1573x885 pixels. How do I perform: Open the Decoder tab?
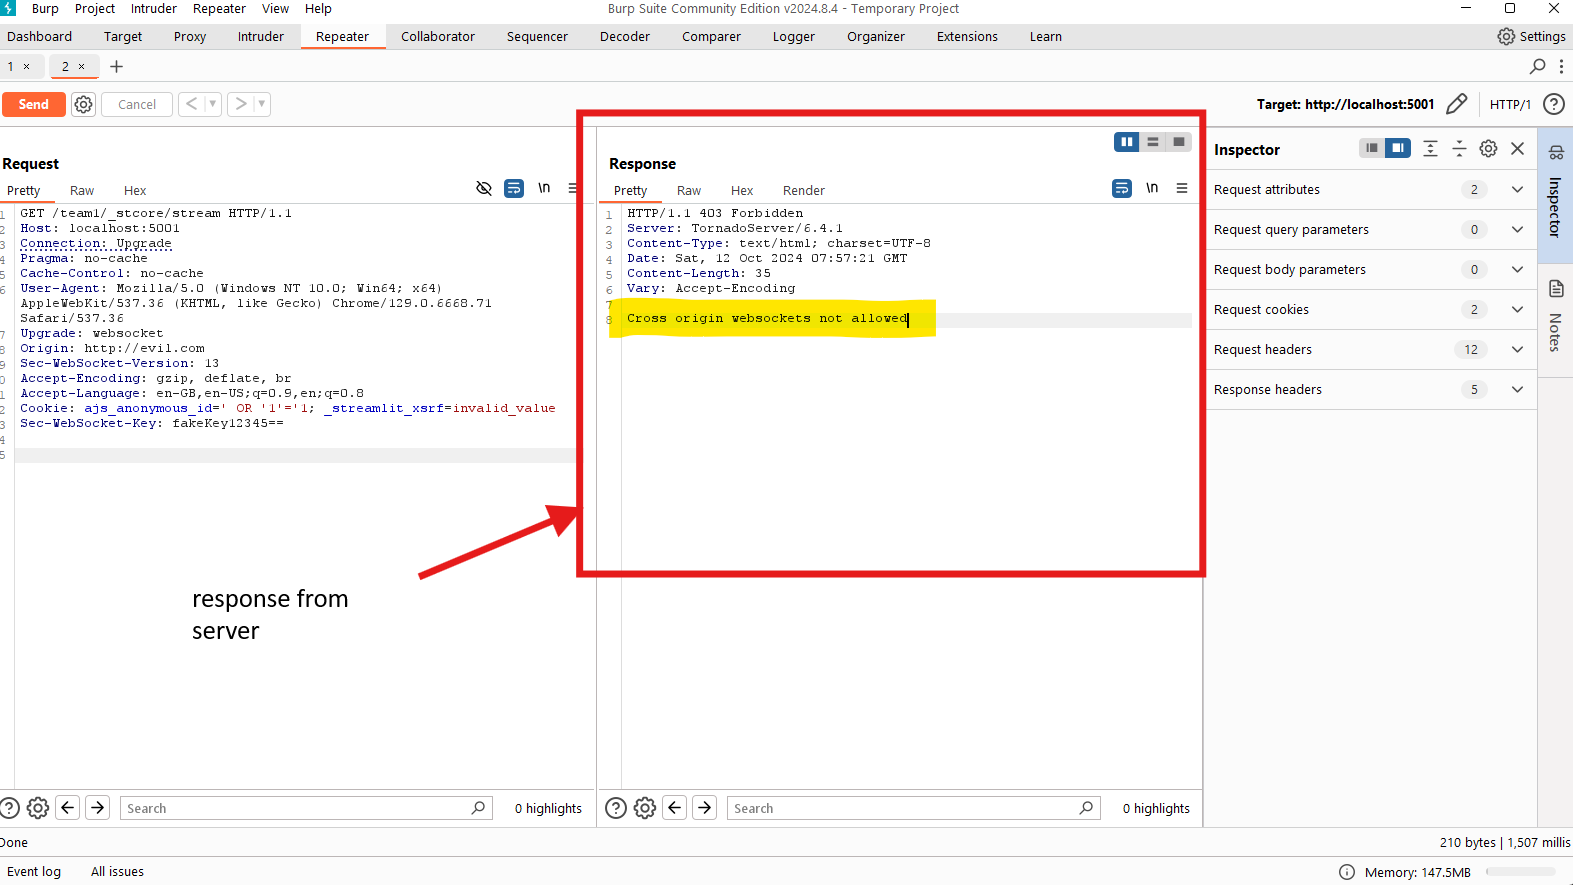625,36
